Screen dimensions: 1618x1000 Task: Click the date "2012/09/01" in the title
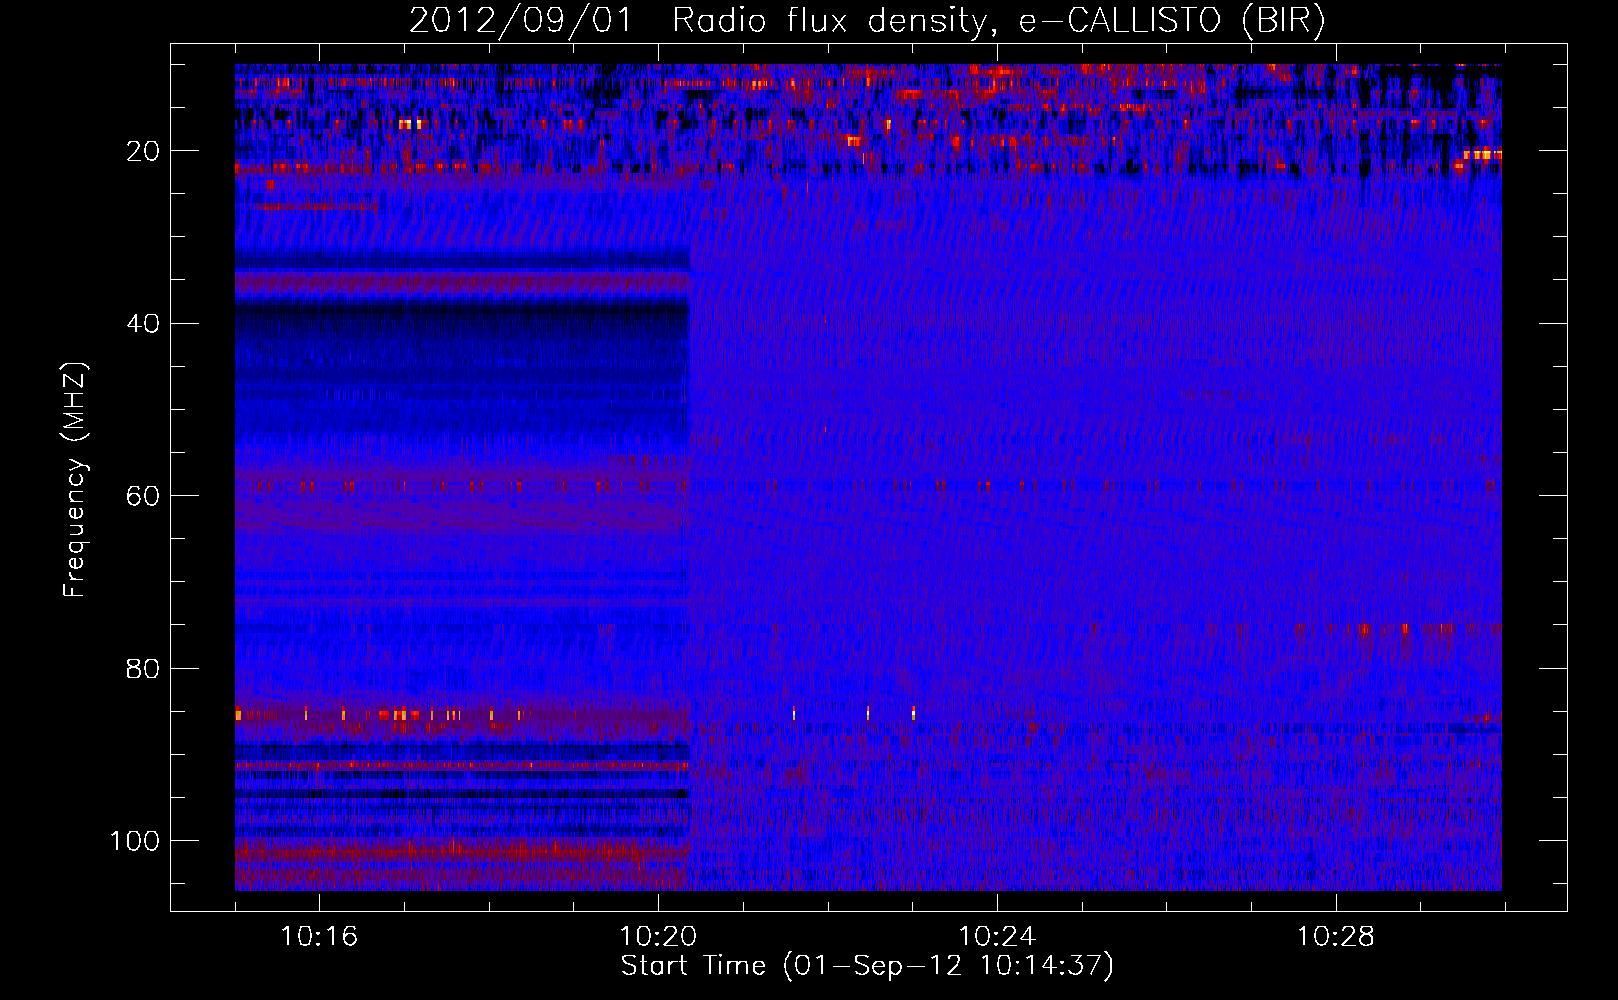point(521,21)
